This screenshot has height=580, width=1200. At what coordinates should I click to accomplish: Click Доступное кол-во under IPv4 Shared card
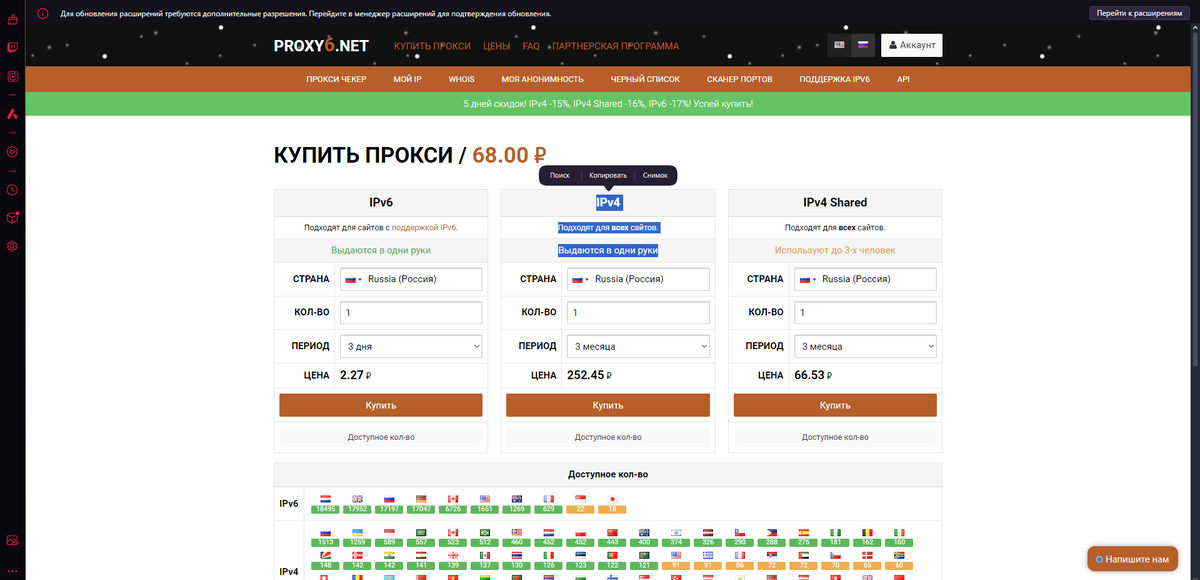click(x=835, y=437)
